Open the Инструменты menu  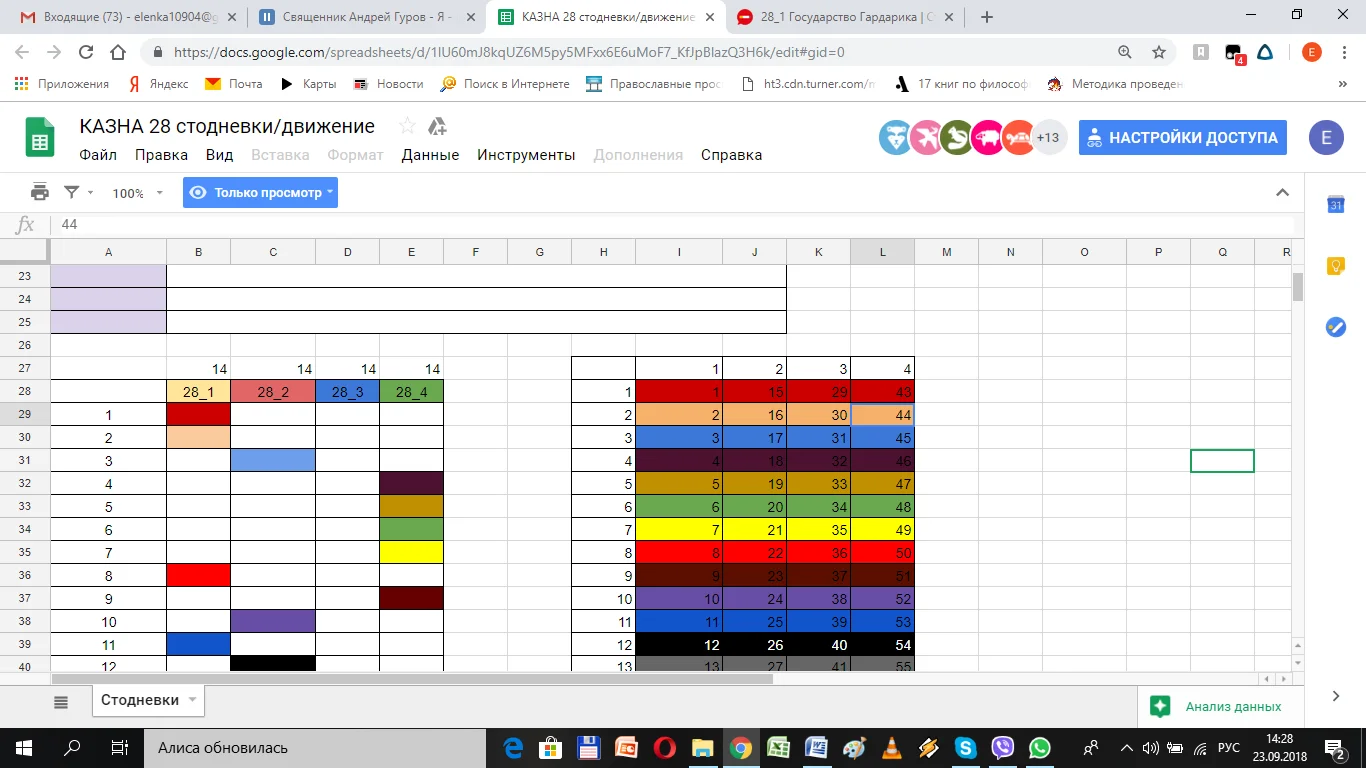(x=526, y=155)
